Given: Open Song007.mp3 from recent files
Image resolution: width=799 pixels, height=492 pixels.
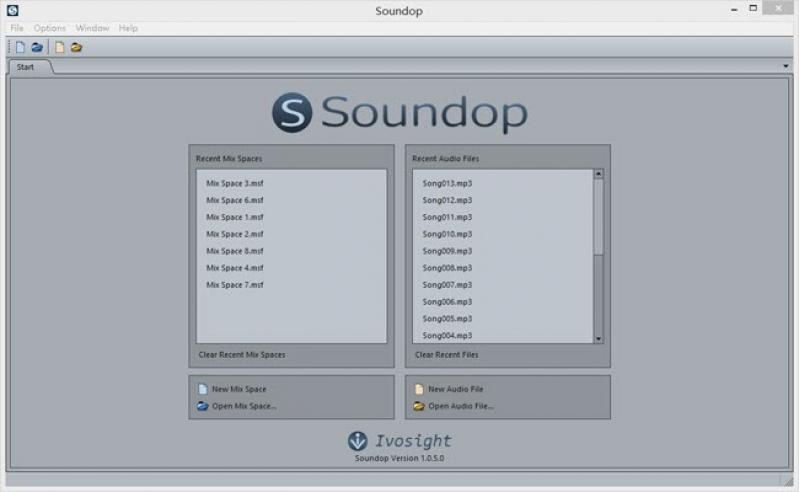Looking at the screenshot, I should click(447, 285).
